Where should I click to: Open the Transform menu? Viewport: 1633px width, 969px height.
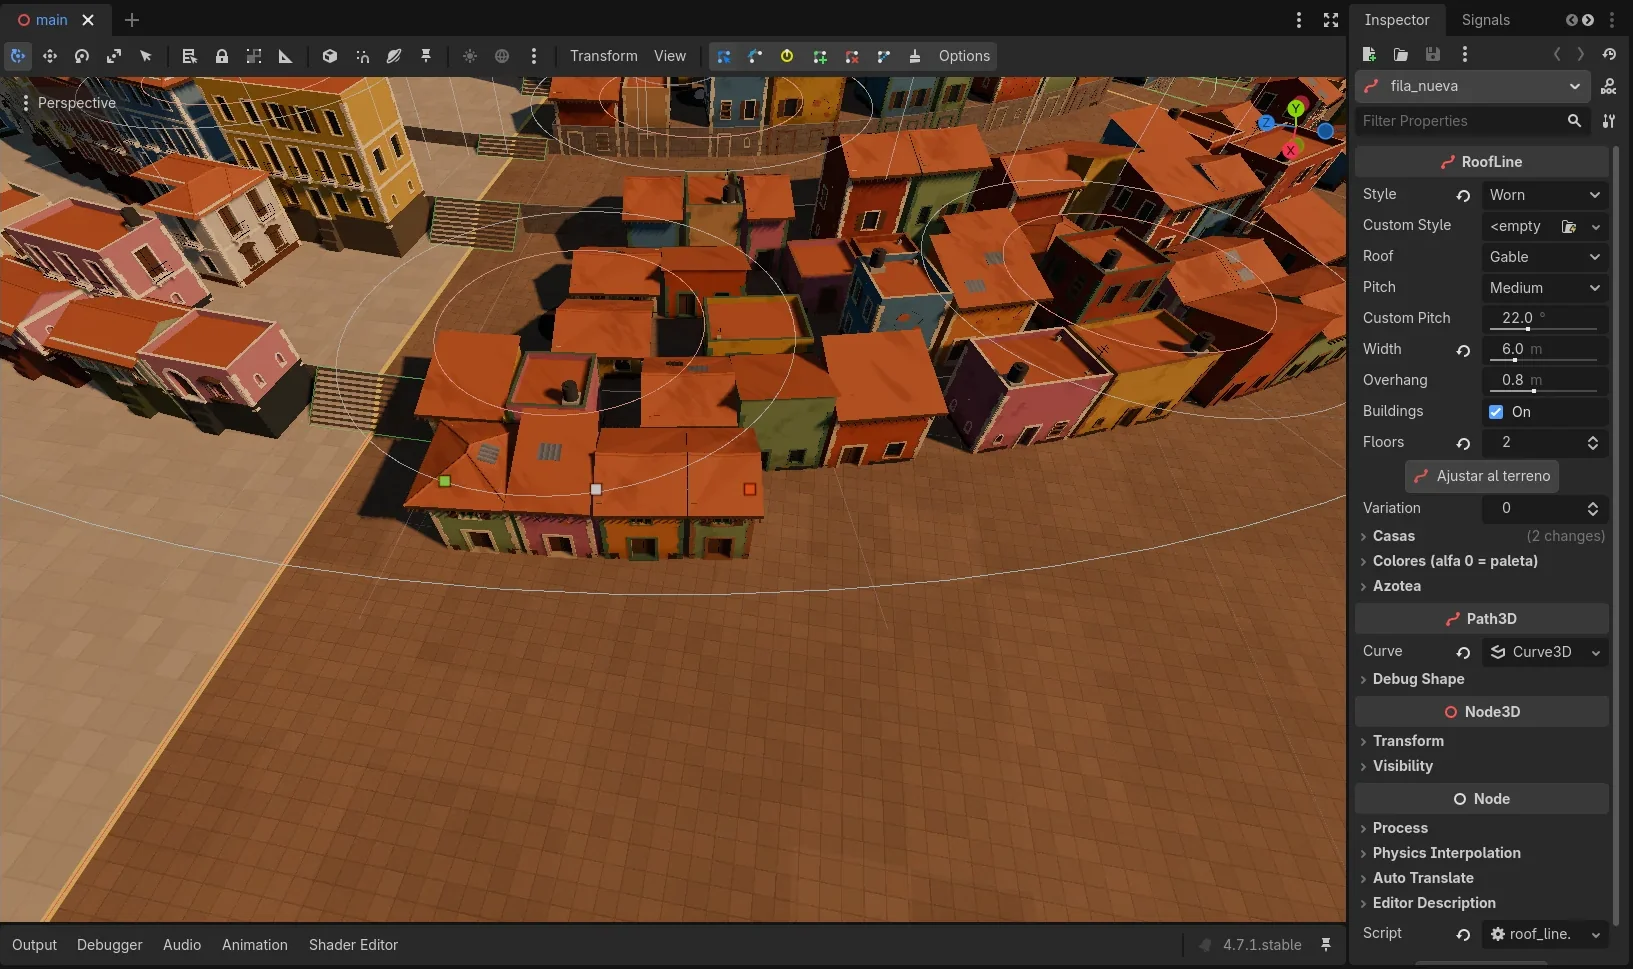[x=603, y=56]
